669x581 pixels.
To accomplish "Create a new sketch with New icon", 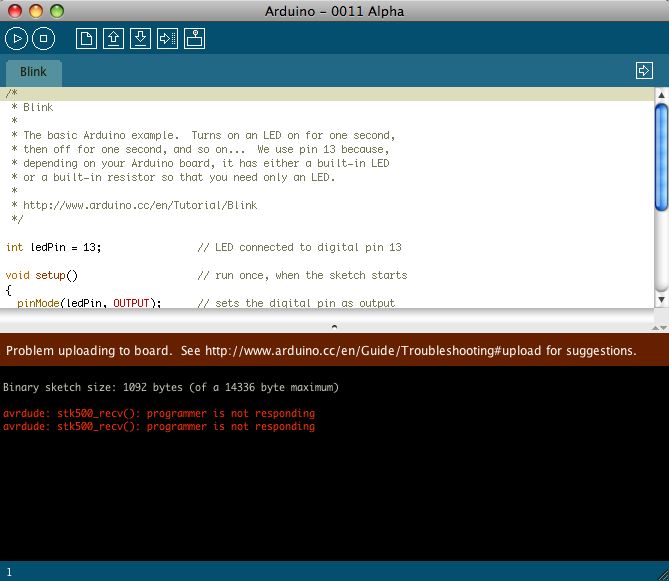I will [88, 39].
